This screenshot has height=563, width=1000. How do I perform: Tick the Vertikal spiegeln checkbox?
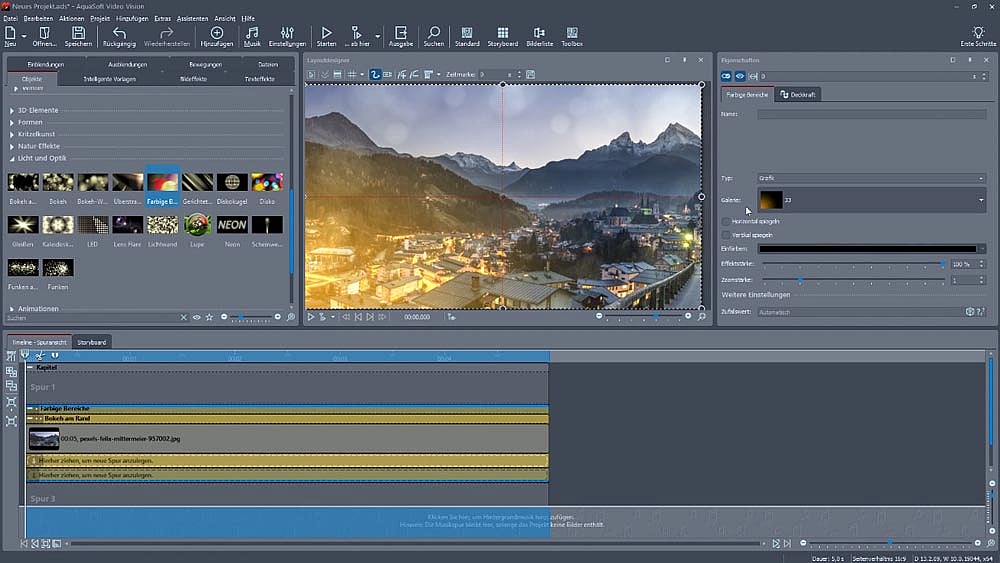coord(726,235)
